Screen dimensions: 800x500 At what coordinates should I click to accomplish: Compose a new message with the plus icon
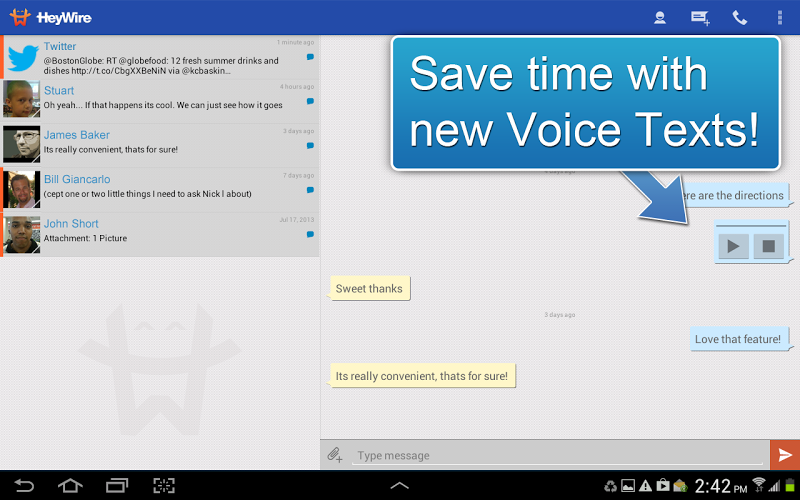click(x=700, y=18)
